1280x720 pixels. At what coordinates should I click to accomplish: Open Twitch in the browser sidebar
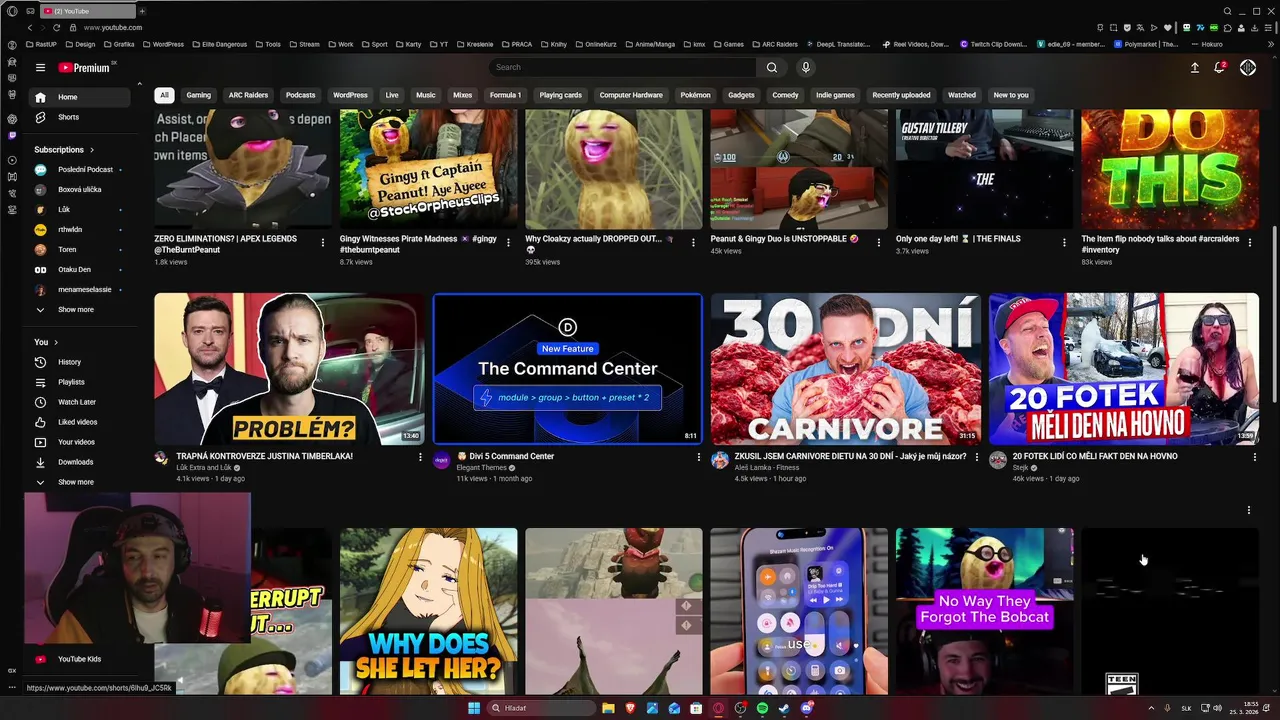tap(12, 135)
